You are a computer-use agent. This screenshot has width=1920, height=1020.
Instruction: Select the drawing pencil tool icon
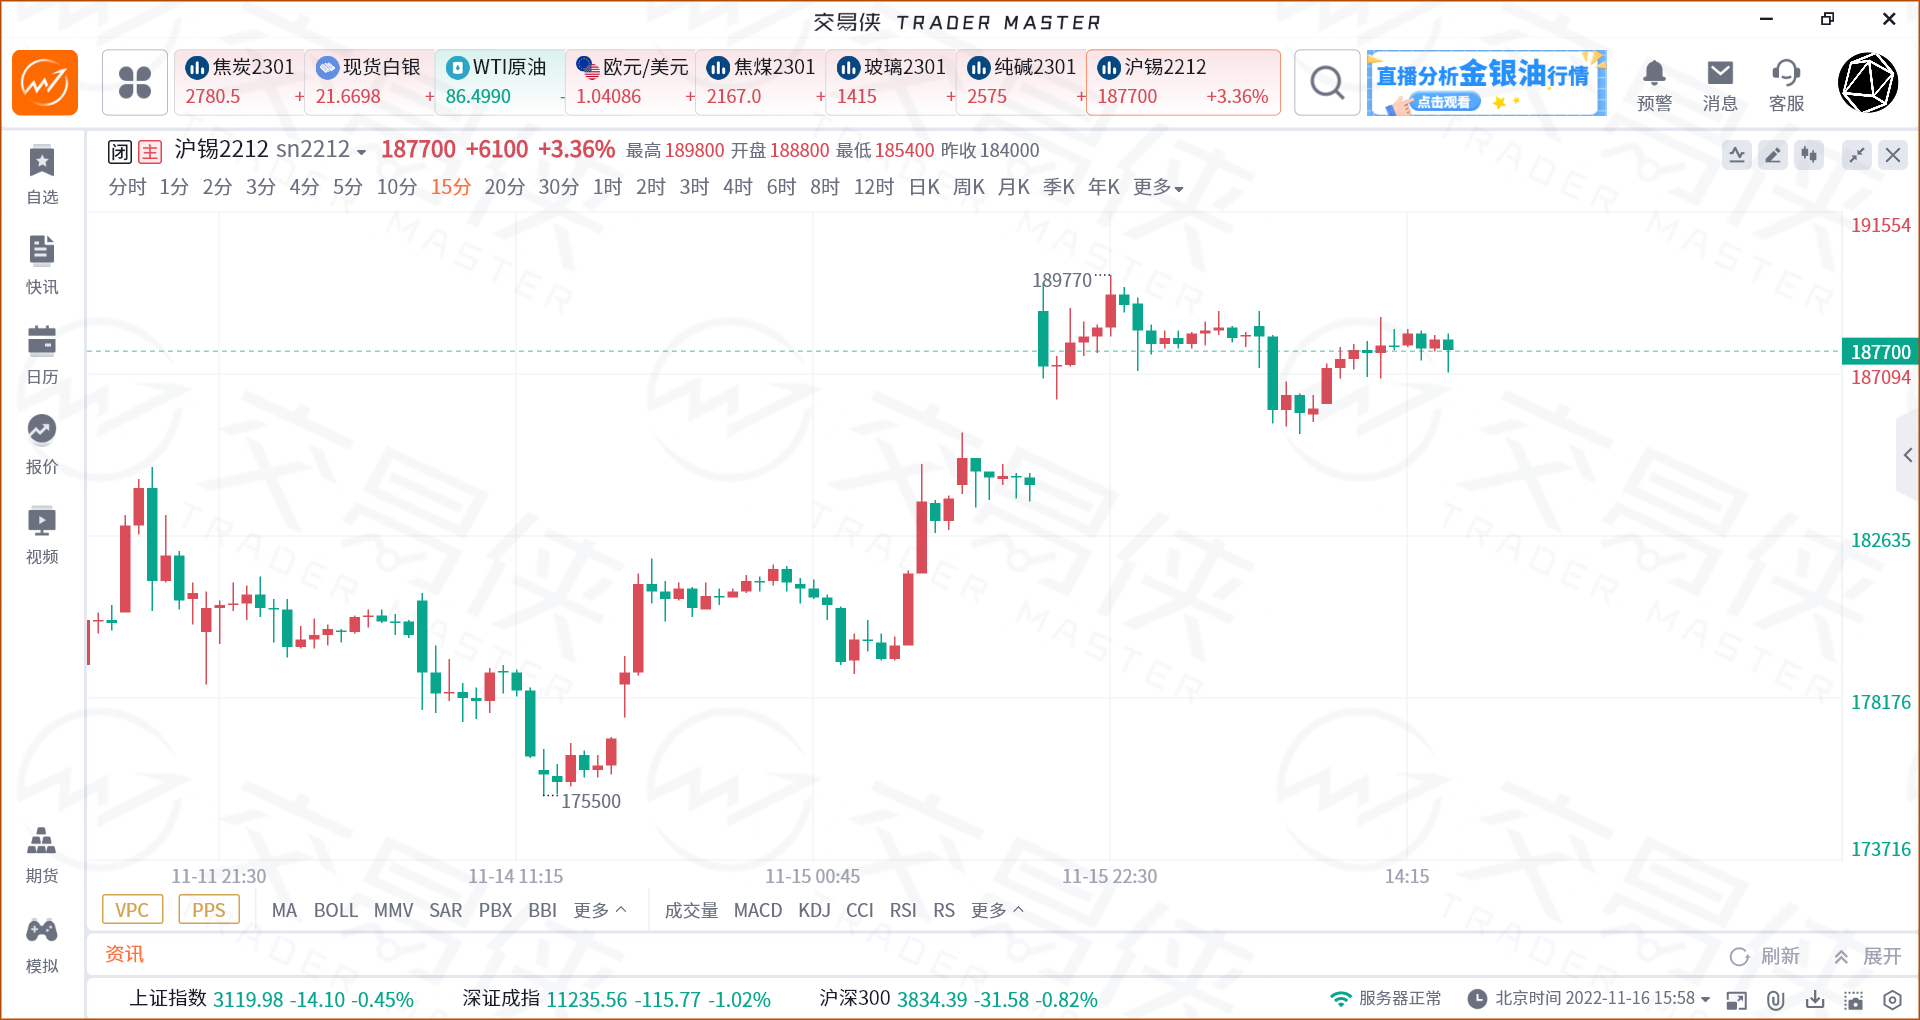point(1773,155)
